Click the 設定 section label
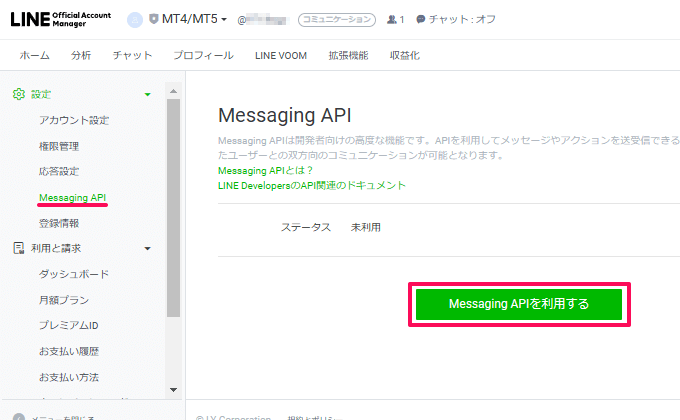 point(41,94)
